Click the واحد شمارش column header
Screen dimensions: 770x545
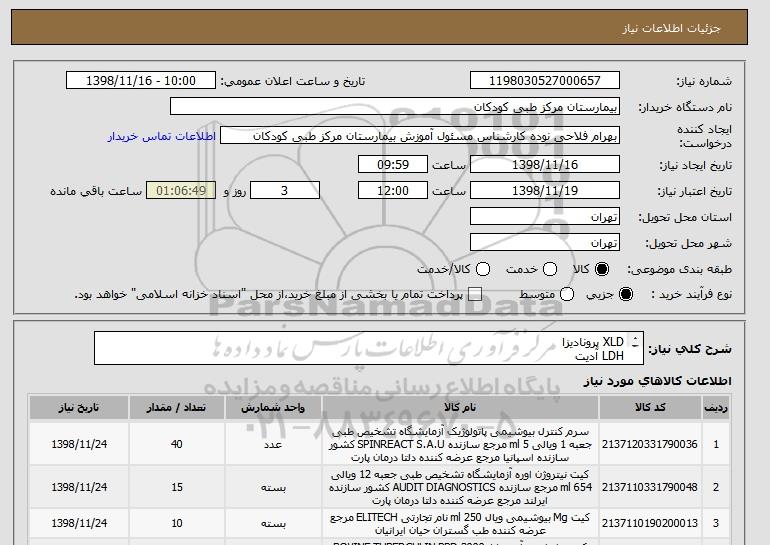(273, 408)
